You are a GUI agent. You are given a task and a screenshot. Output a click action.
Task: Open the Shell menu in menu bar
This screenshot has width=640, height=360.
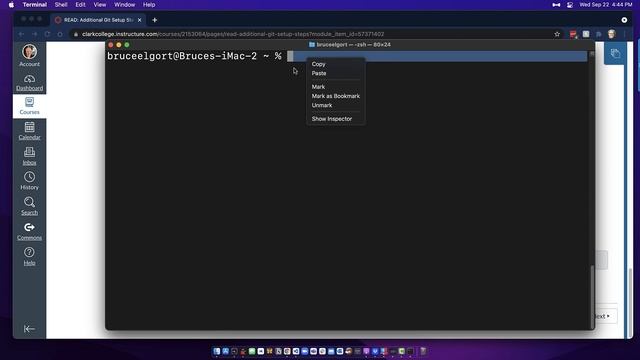tap(61, 4)
